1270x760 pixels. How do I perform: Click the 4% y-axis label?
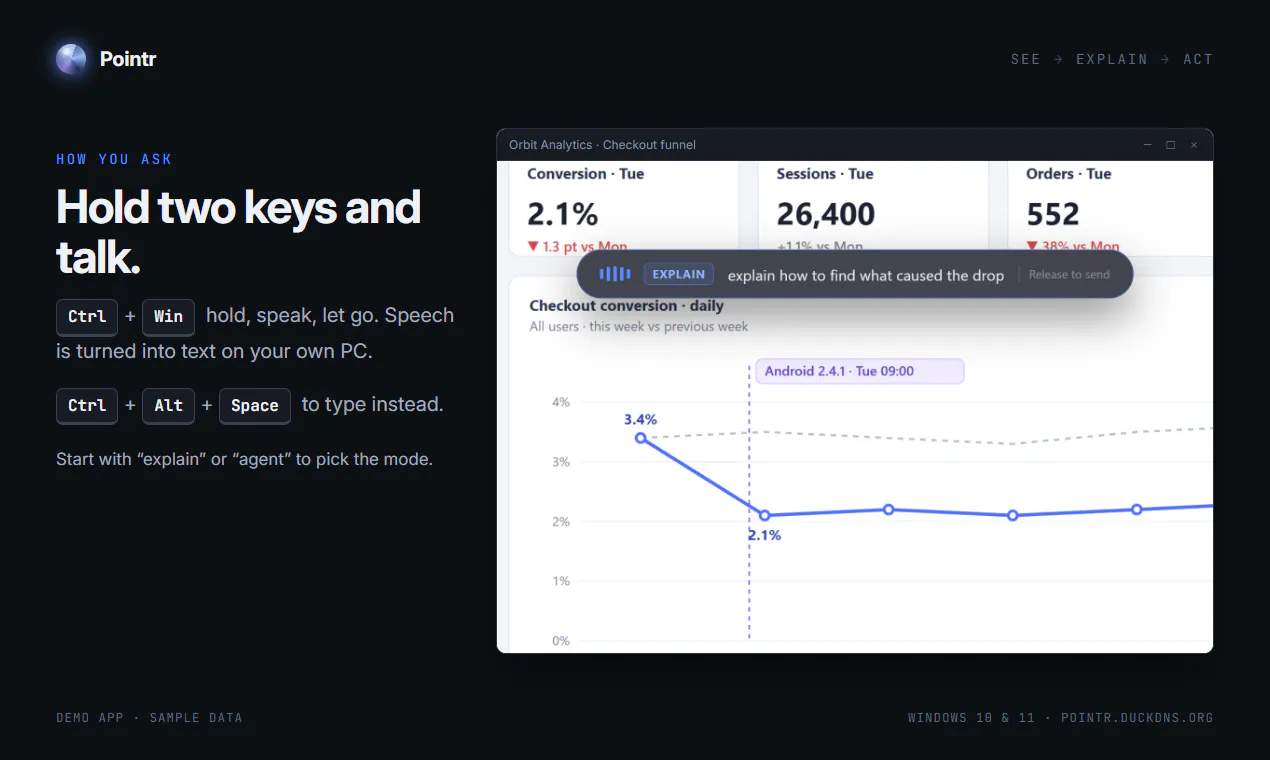coord(561,402)
